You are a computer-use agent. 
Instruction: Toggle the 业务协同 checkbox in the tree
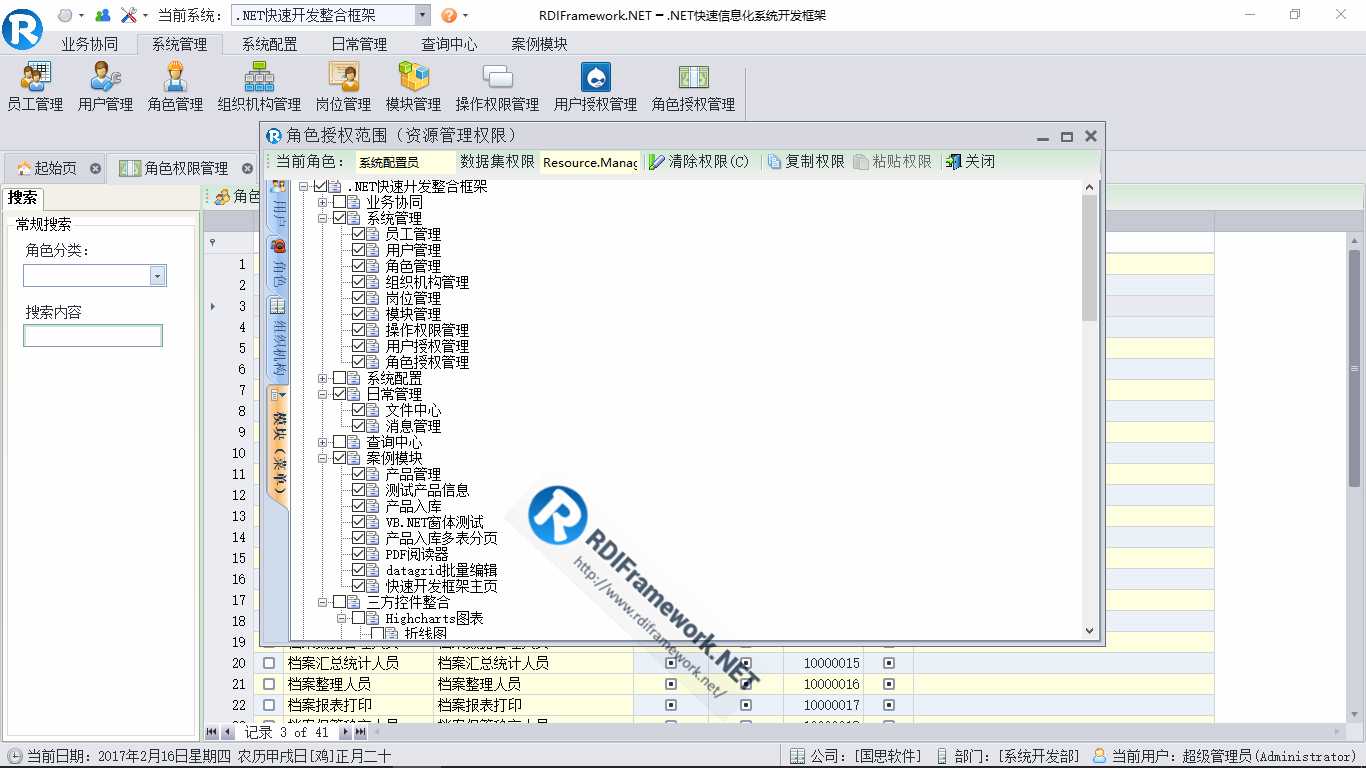339,203
